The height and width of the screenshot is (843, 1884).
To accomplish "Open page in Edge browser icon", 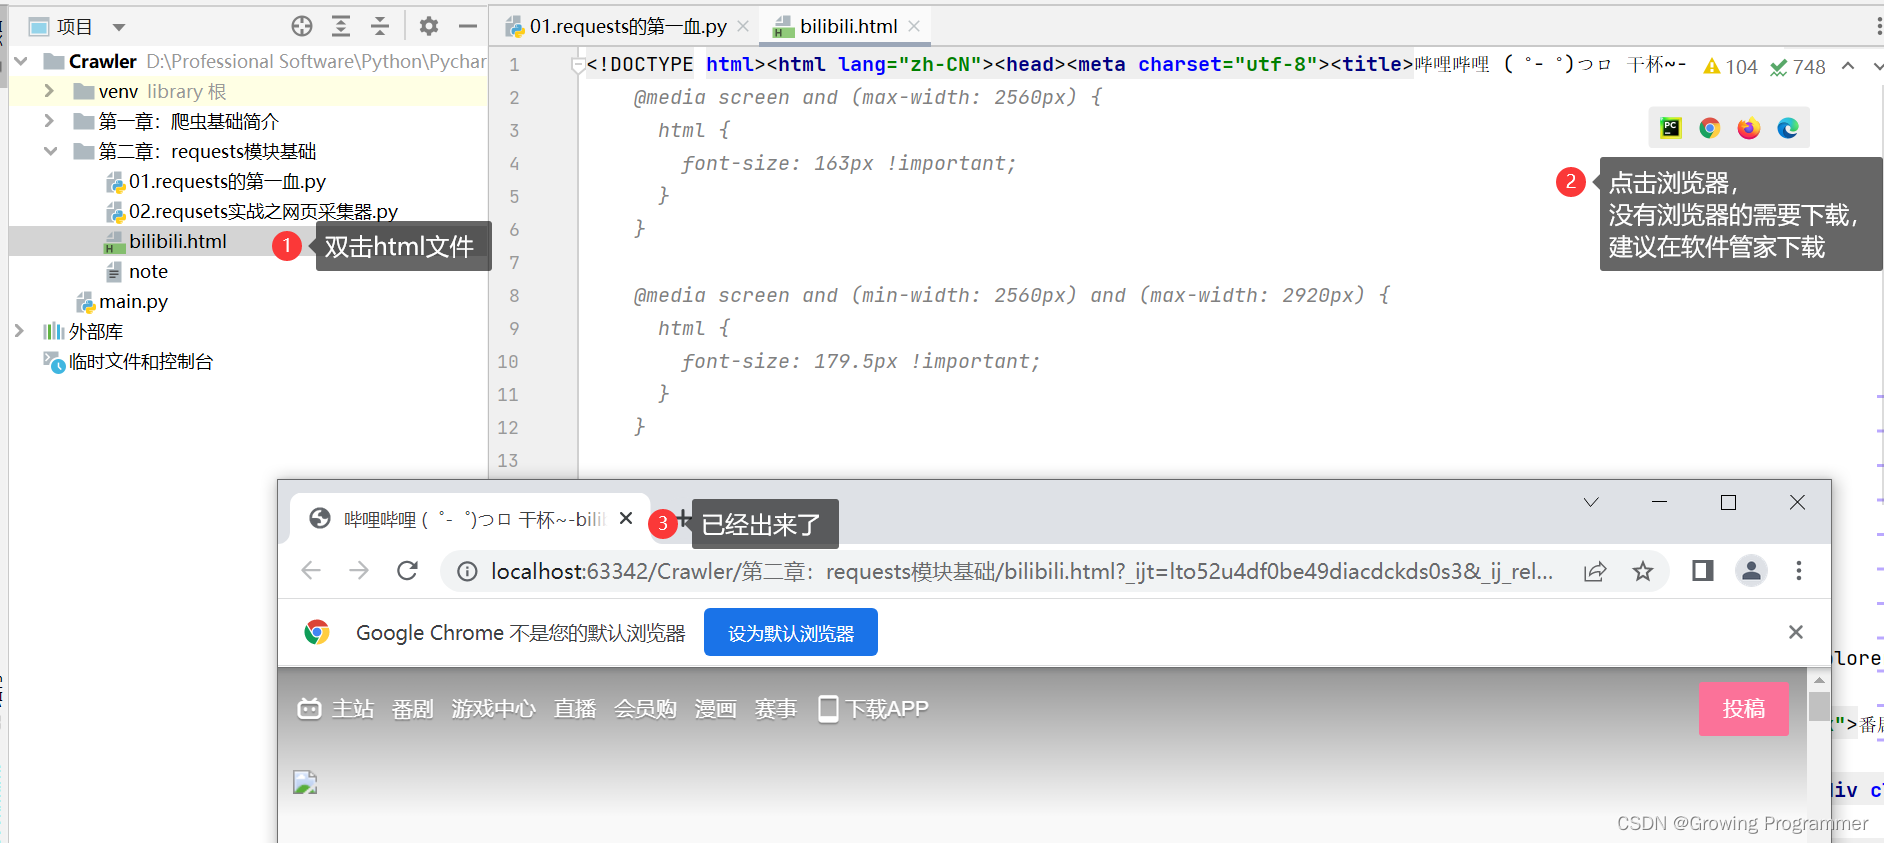I will pyautogui.click(x=1787, y=128).
